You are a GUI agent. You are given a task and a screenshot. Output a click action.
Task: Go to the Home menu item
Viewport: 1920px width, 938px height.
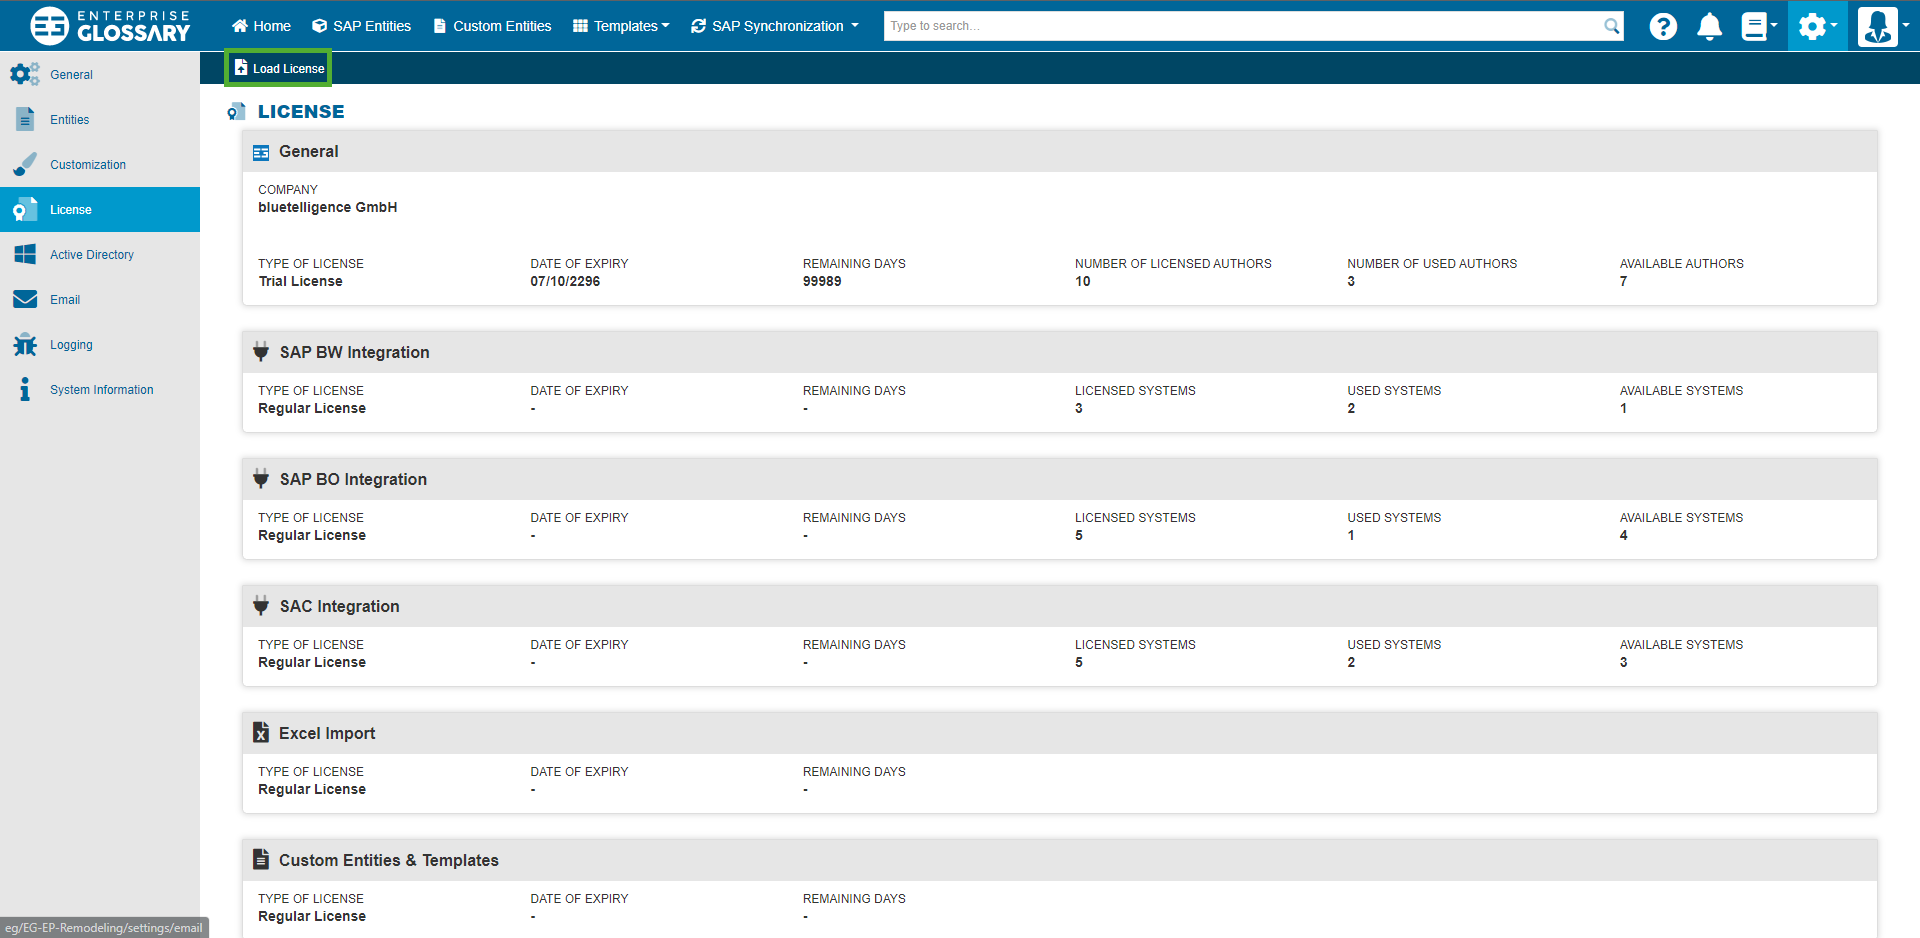coord(261,26)
